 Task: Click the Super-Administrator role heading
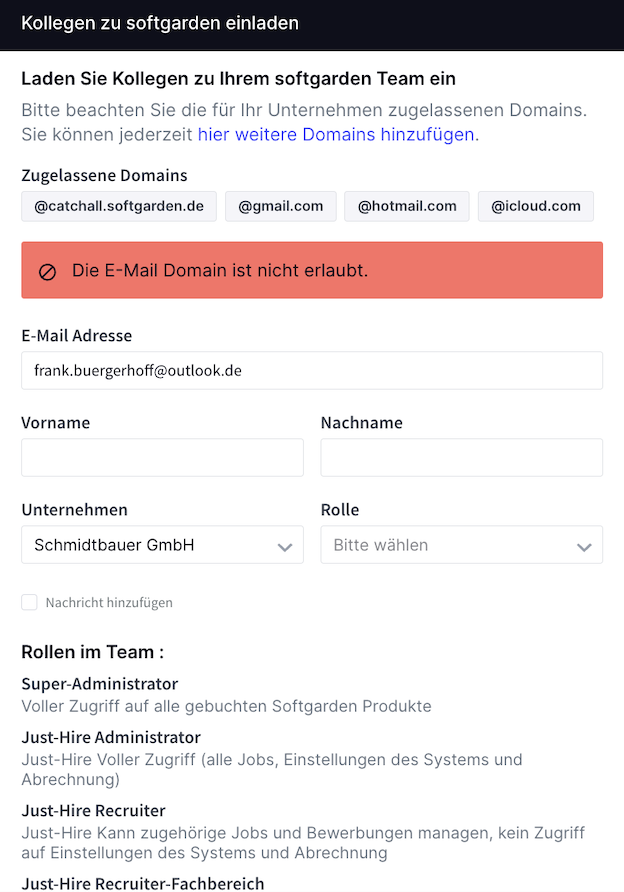pos(100,684)
